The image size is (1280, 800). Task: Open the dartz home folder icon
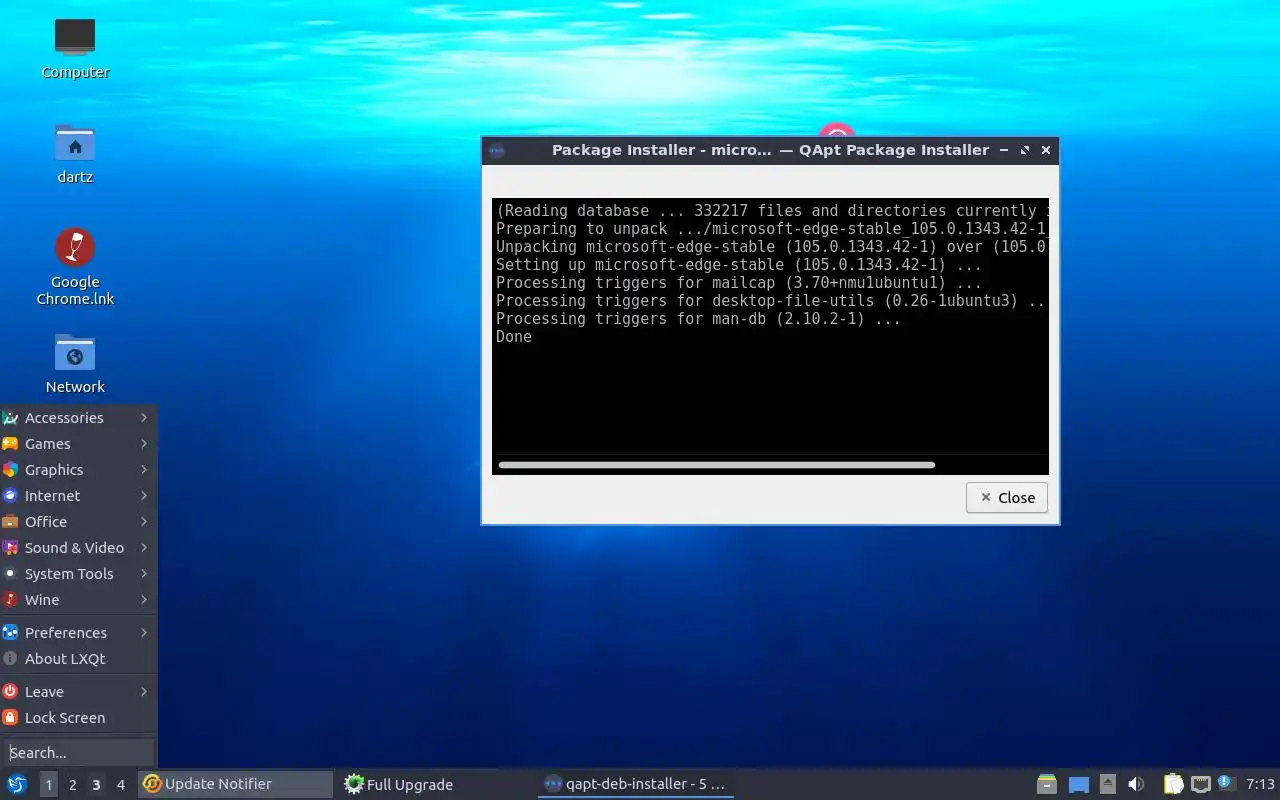click(x=75, y=154)
